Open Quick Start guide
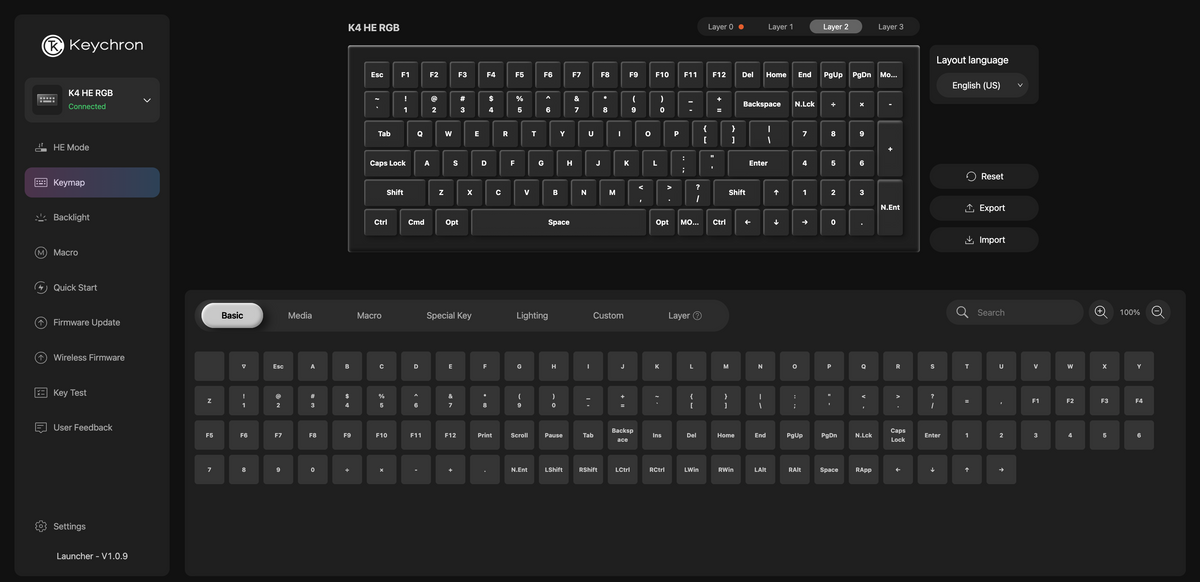1200x582 pixels. pyautogui.click(x=92, y=287)
